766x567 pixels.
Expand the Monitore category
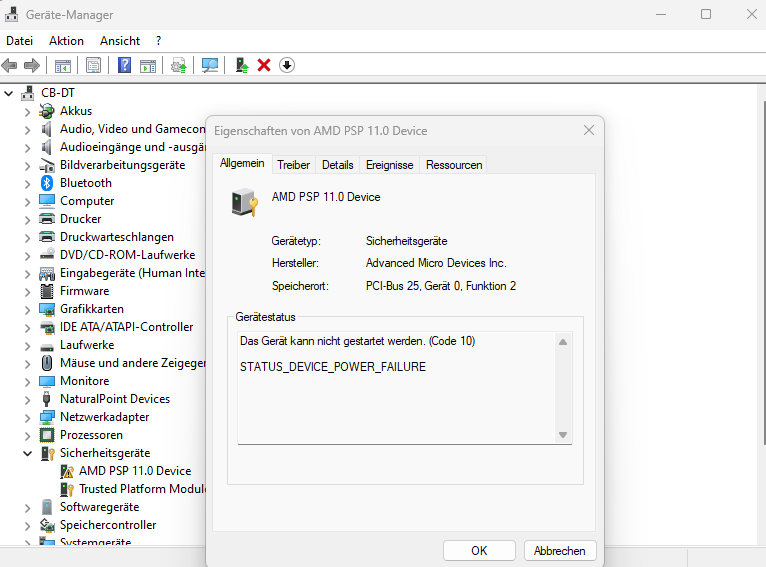27,381
